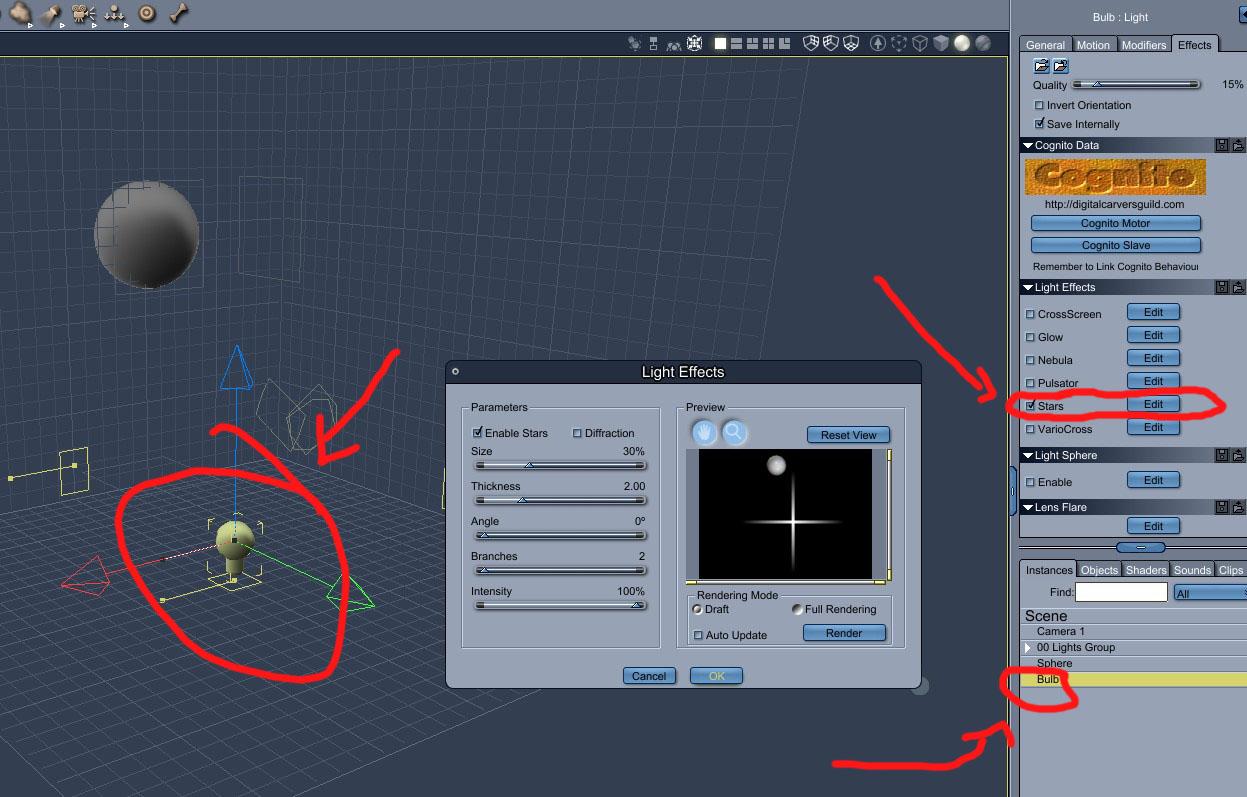Screen dimensions: 1247x797
Task: Select the particle emitter tool
Action: click(116, 14)
